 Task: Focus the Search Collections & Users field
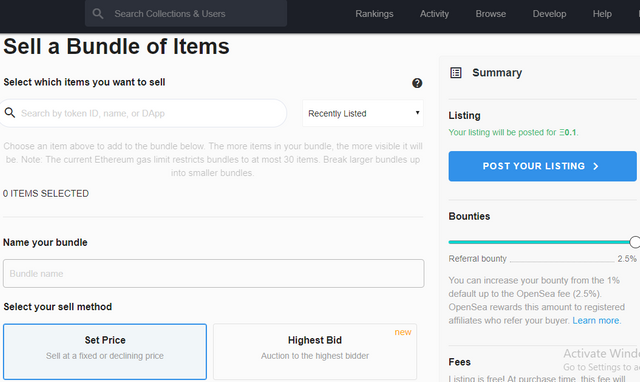186,13
